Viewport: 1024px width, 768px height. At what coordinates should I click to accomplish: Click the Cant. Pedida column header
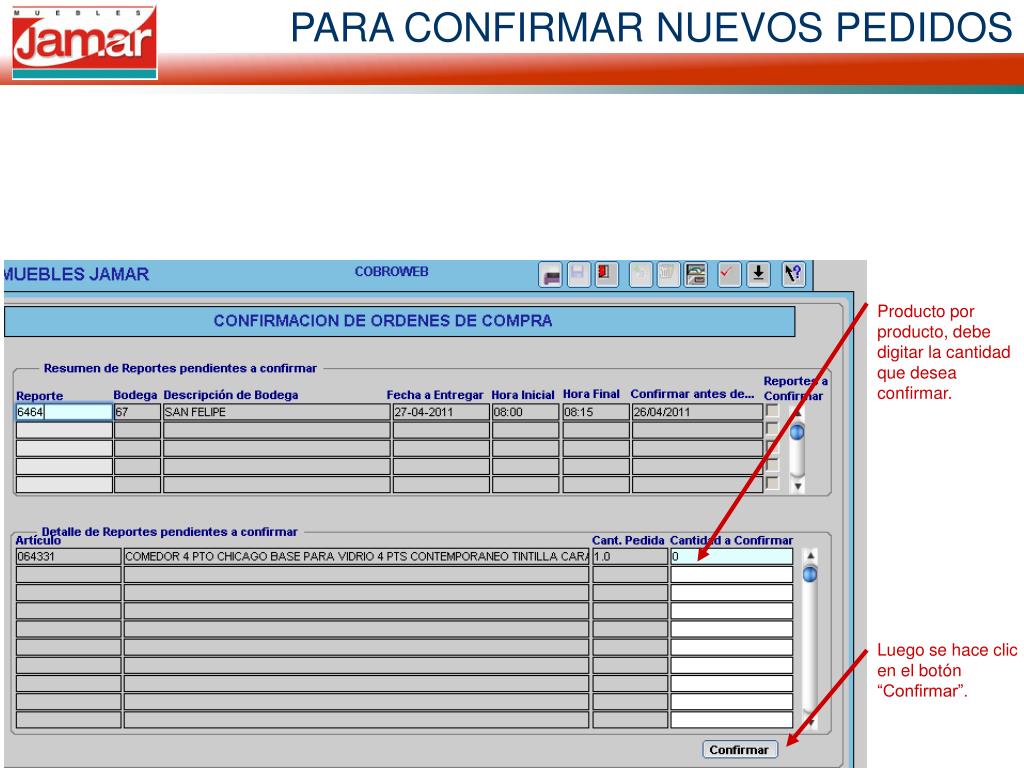(x=628, y=541)
